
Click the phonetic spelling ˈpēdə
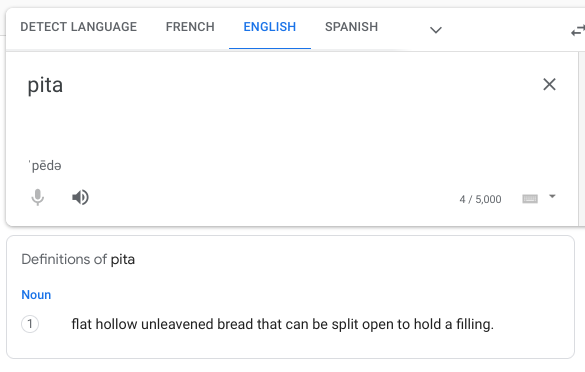pyautogui.click(x=45, y=165)
